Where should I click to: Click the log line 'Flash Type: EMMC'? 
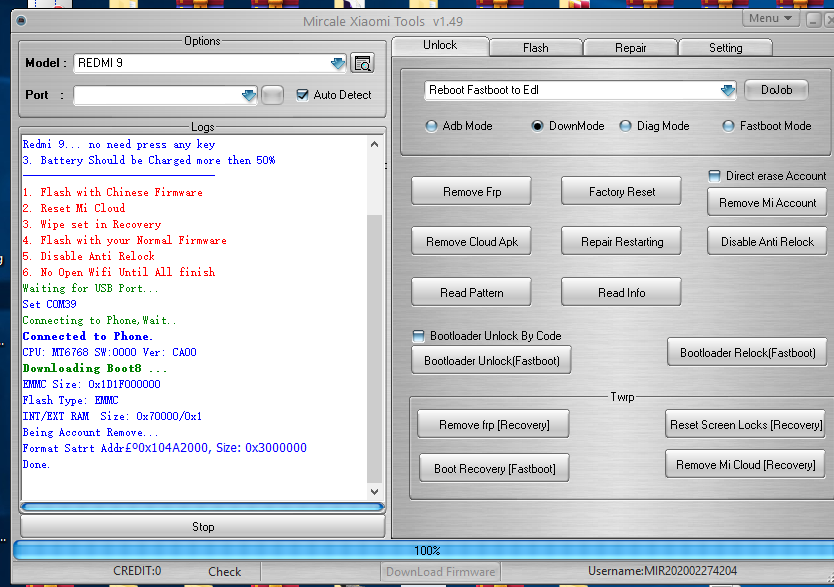pos(70,400)
